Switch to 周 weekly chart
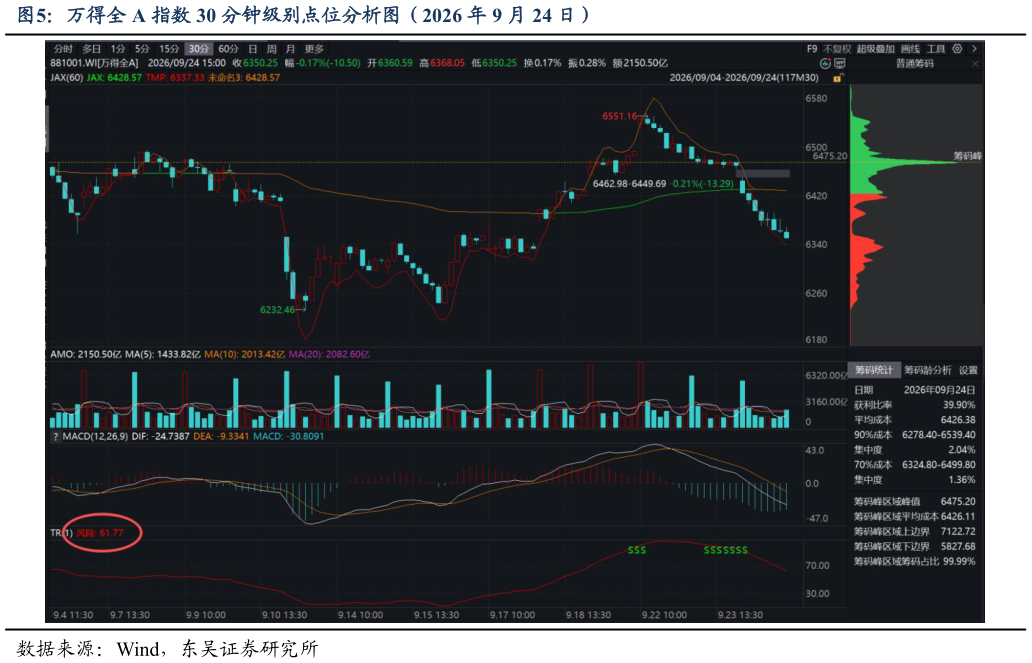This screenshot has width=1032, height=663. 272,49
